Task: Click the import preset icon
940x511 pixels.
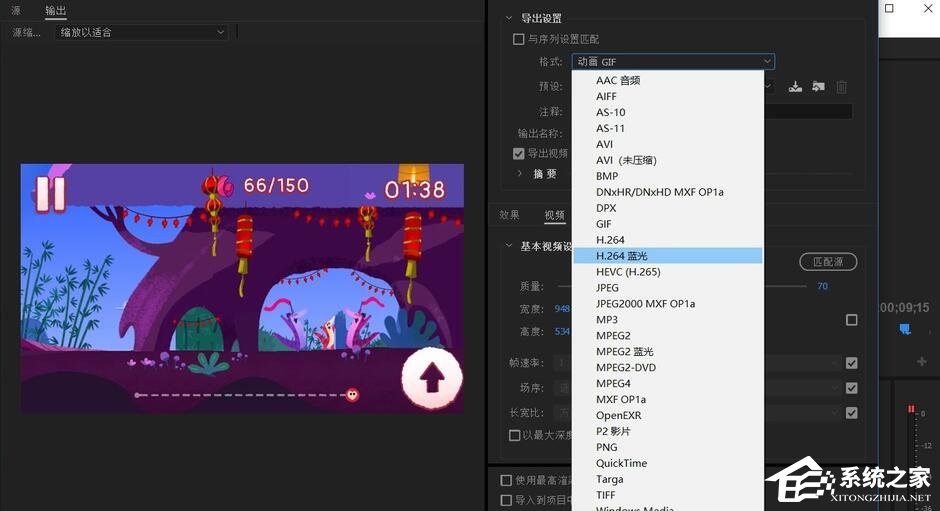Action: click(818, 87)
